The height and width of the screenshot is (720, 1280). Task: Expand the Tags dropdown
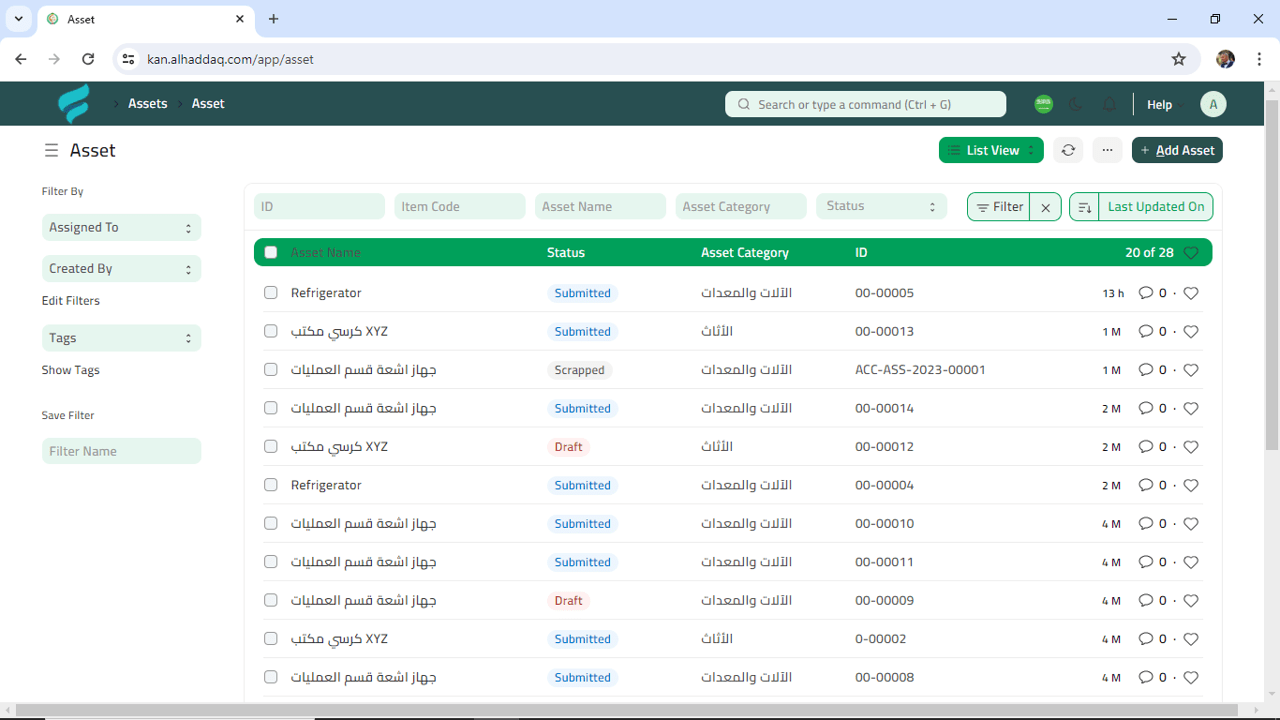coord(121,338)
